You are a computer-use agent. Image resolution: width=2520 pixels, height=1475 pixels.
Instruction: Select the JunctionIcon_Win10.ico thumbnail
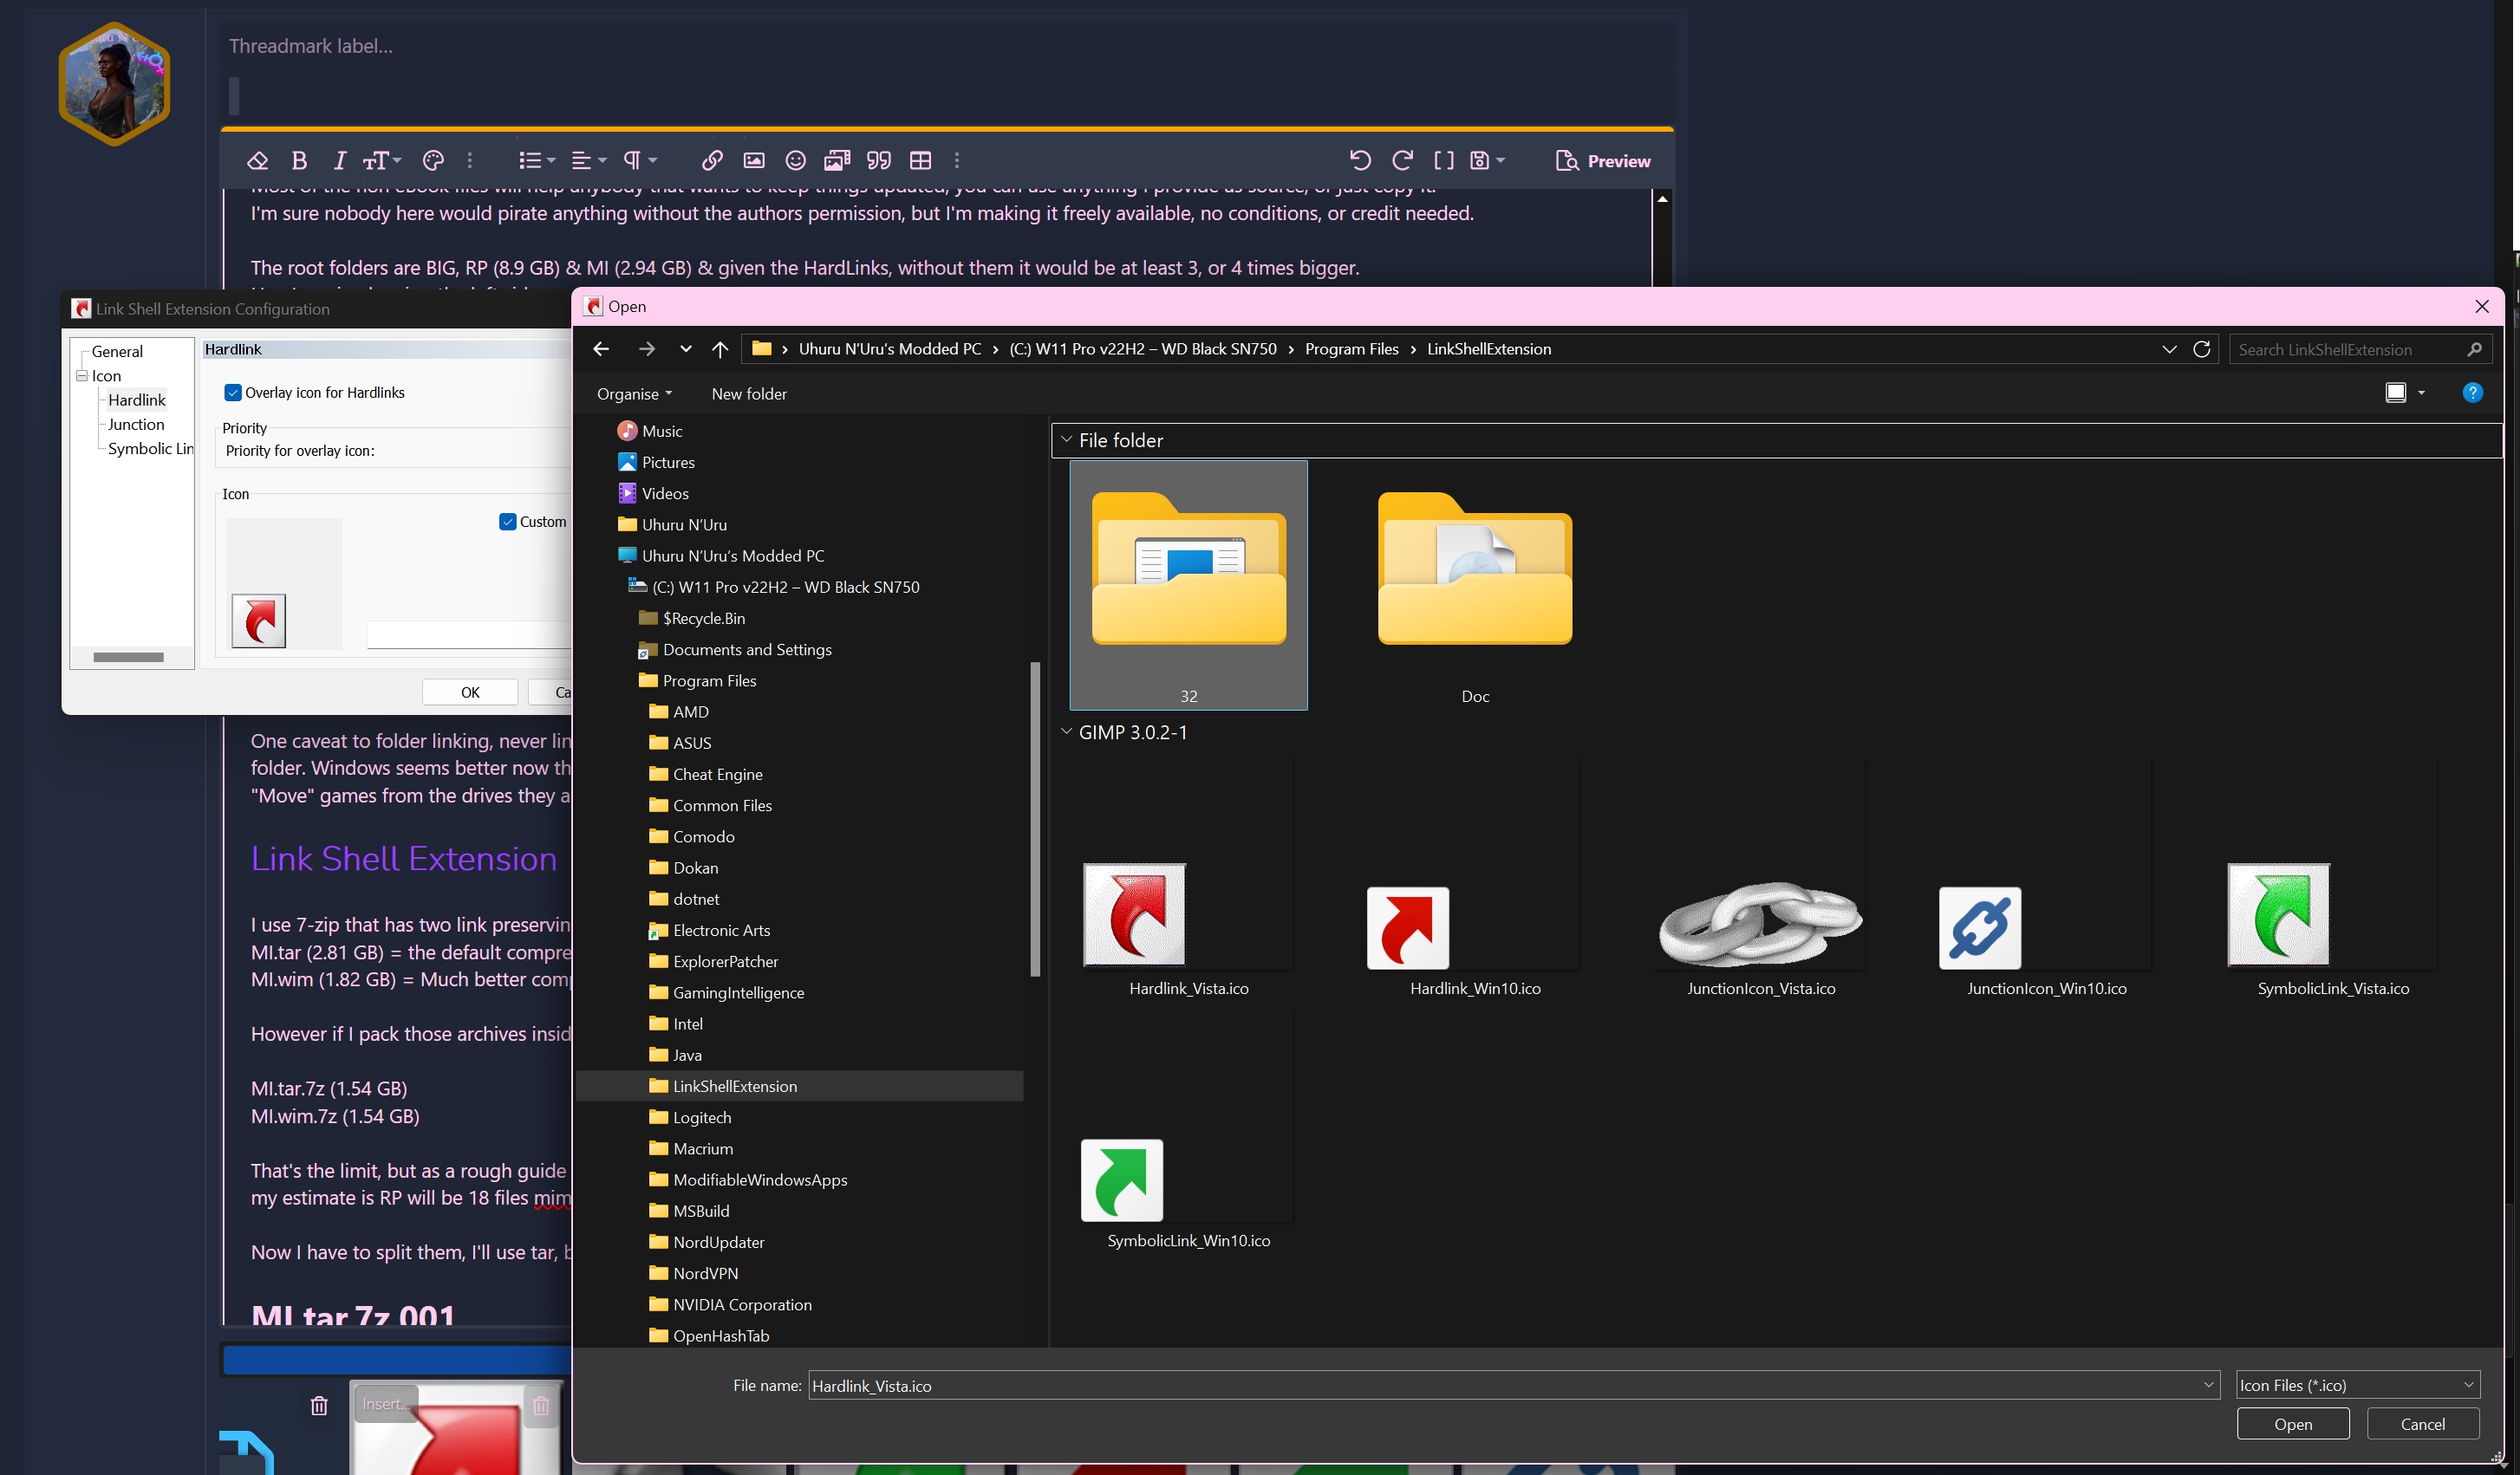click(1980, 928)
